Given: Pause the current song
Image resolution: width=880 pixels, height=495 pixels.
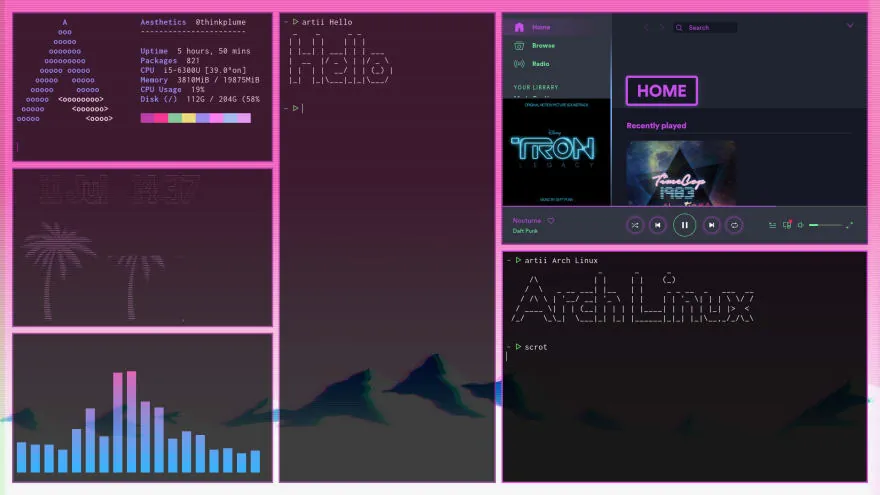Looking at the screenshot, I should [x=685, y=225].
